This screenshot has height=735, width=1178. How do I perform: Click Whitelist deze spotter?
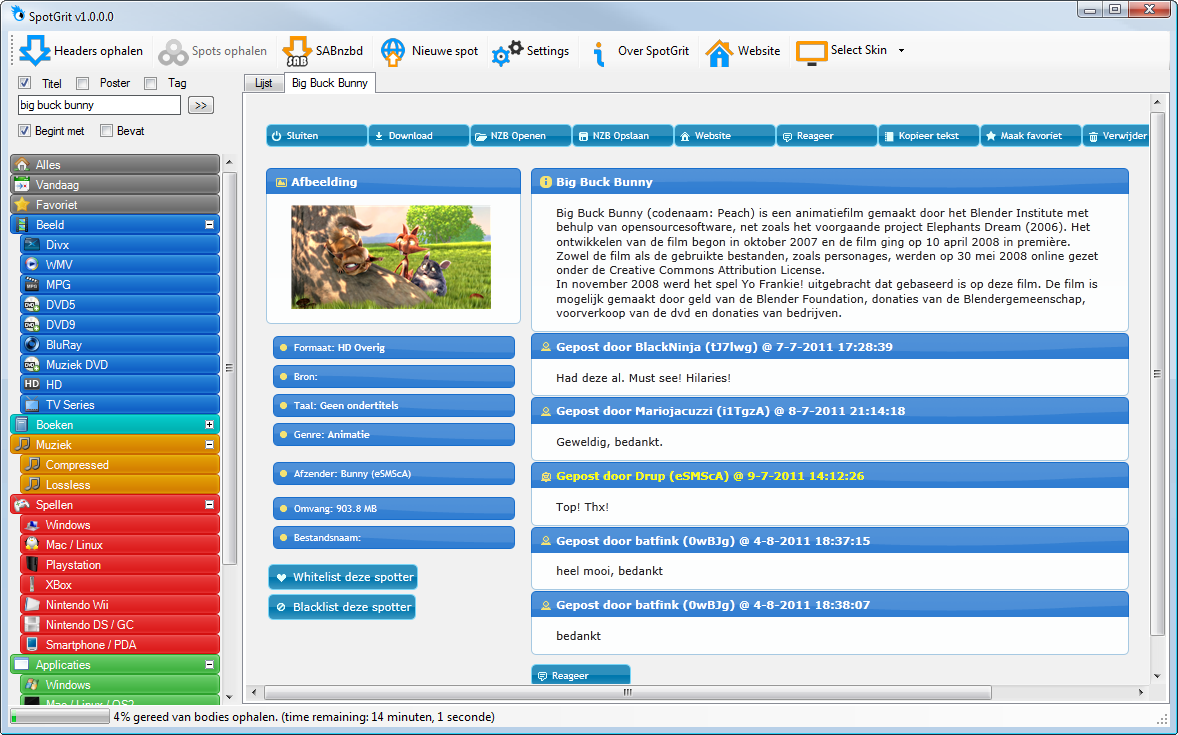tap(343, 577)
